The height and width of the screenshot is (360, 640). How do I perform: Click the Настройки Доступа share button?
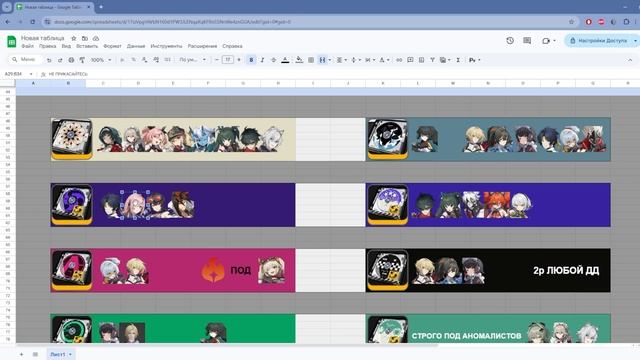(598, 40)
